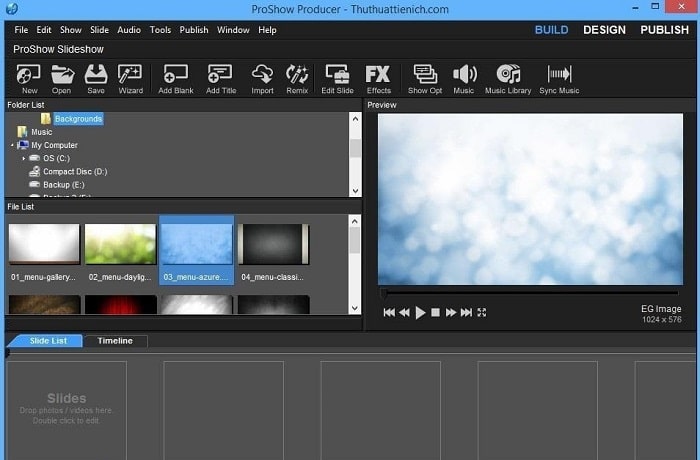Select the Slide List tab

click(48, 341)
